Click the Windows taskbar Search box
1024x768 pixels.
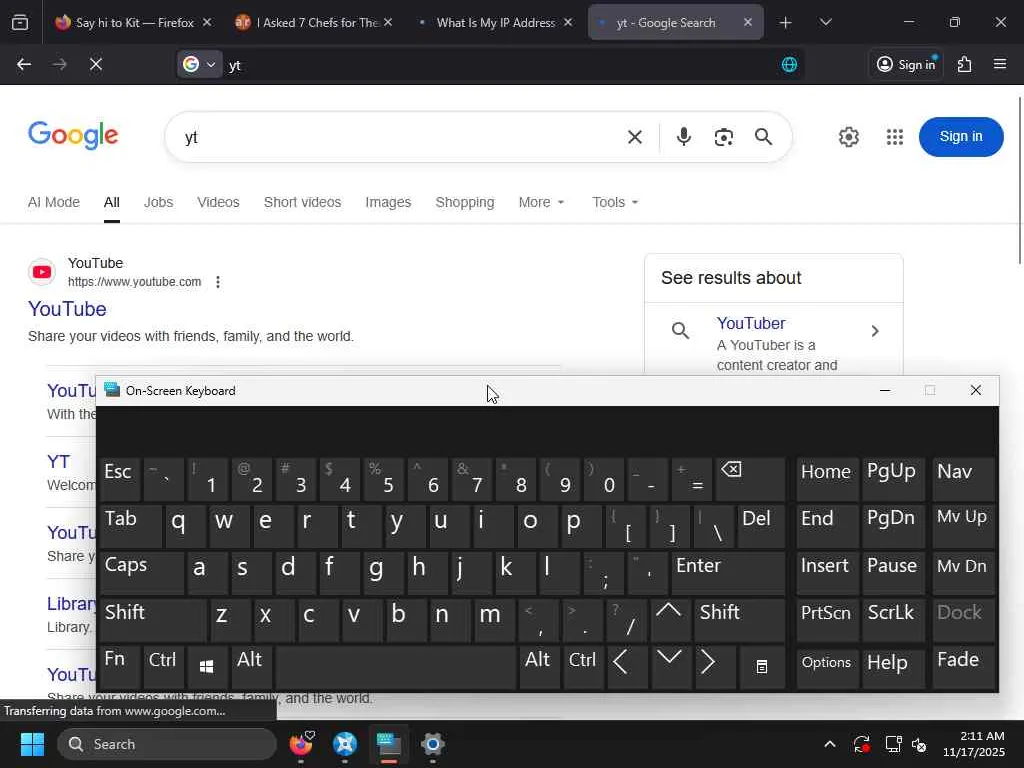tap(167, 744)
